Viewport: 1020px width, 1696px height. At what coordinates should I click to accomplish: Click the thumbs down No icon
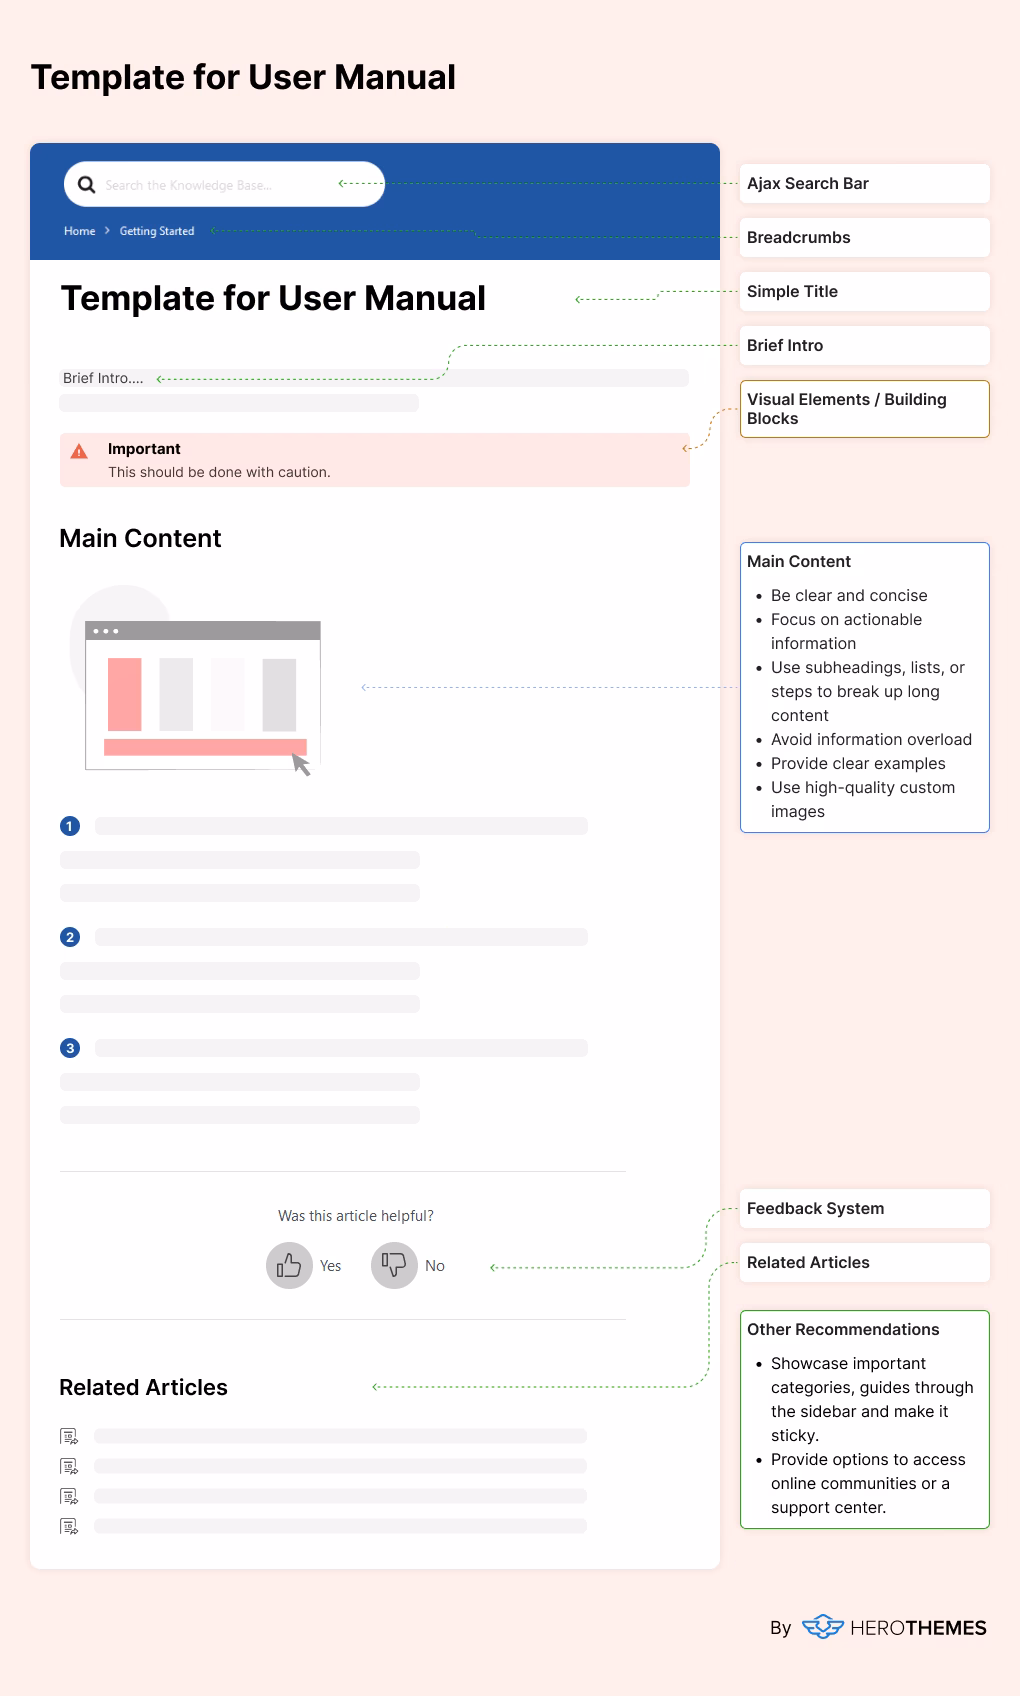pyautogui.click(x=394, y=1265)
